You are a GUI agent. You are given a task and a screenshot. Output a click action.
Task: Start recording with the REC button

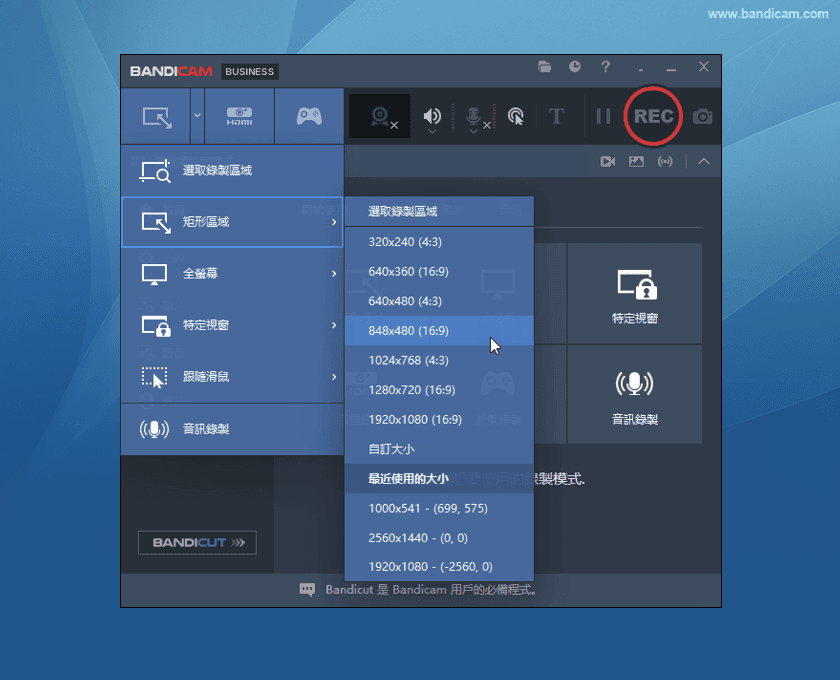click(653, 116)
